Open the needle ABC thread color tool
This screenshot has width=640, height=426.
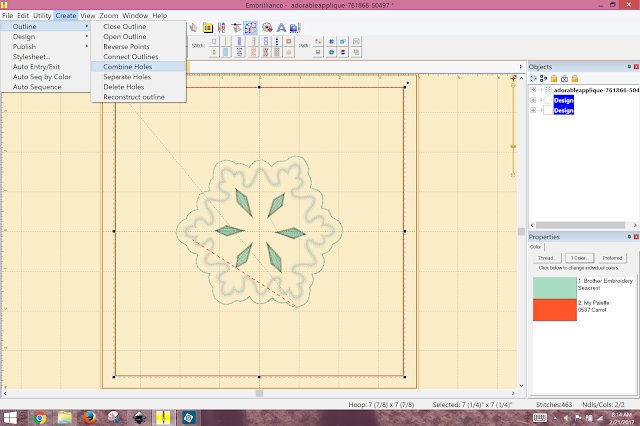pos(222,28)
